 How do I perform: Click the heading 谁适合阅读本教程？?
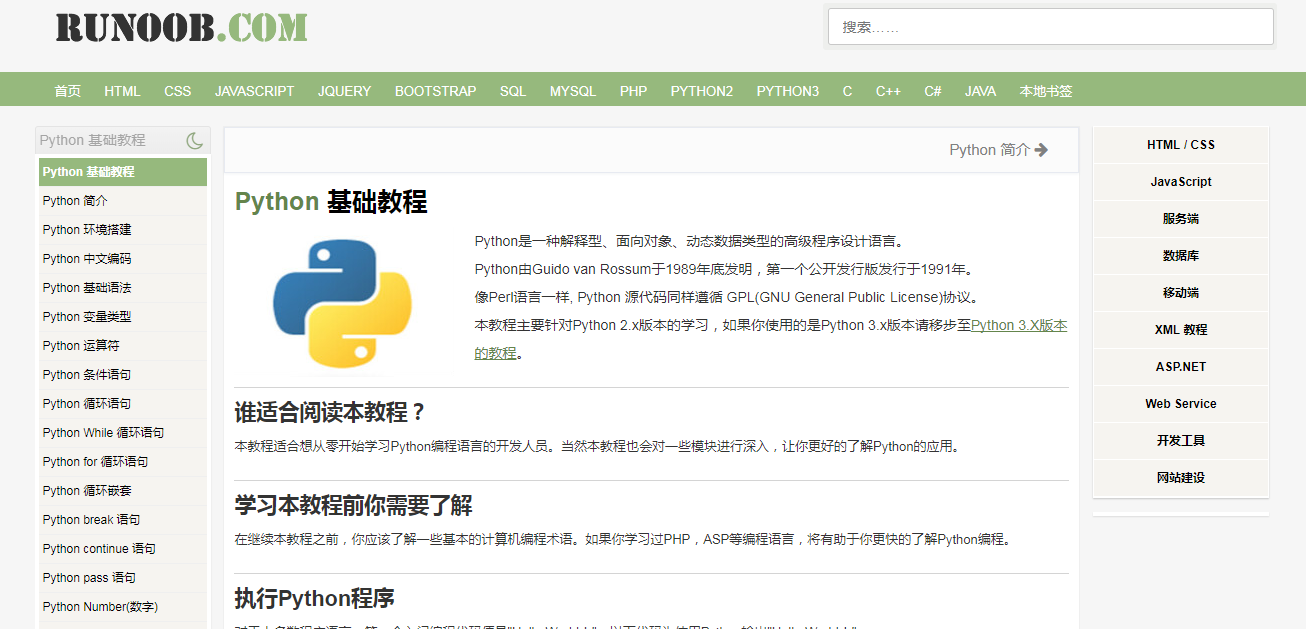click(x=331, y=412)
